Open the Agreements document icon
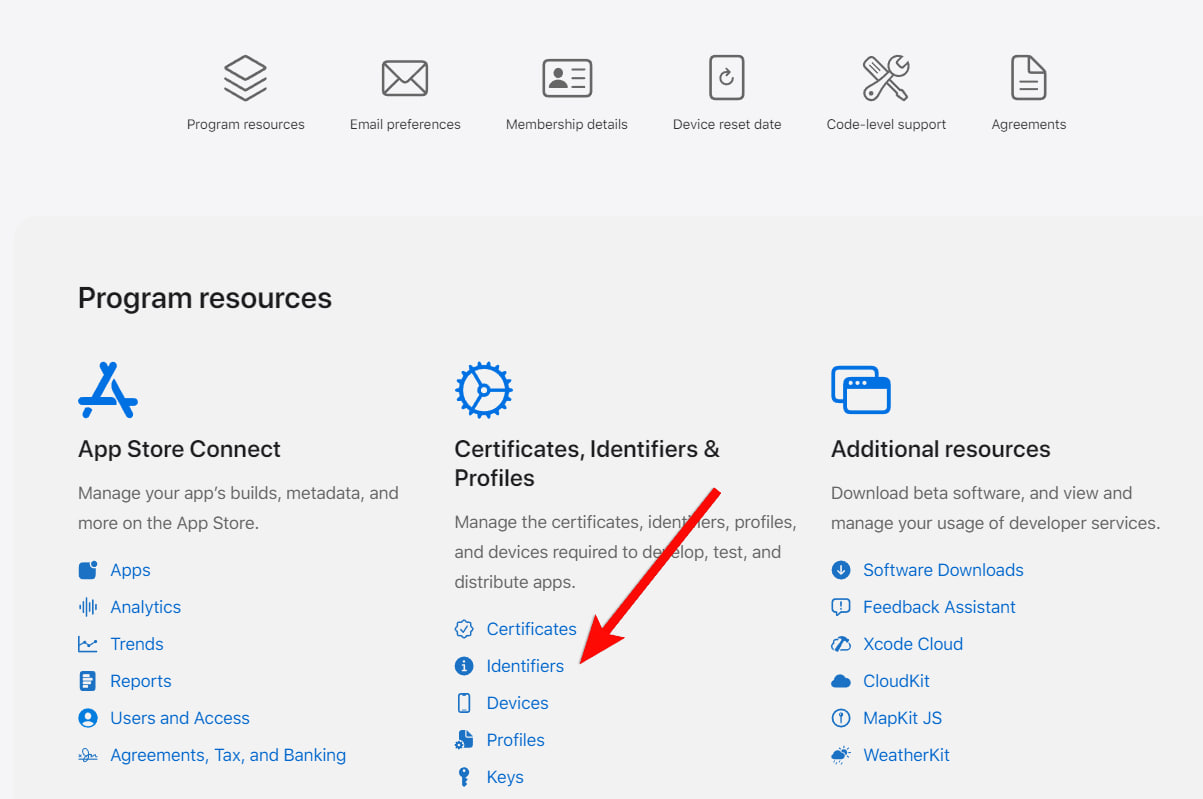Image resolution: width=1203 pixels, height=799 pixels. (1028, 78)
